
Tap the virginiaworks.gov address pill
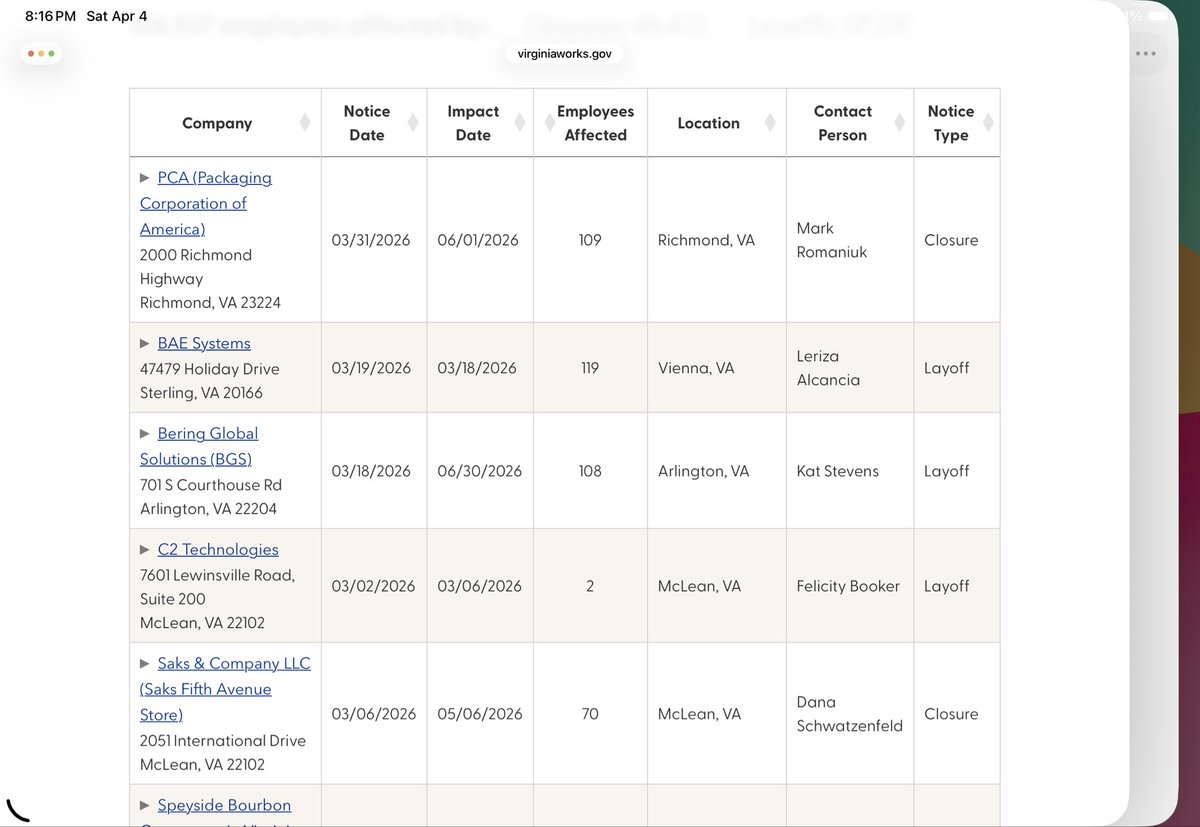[x=565, y=54]
